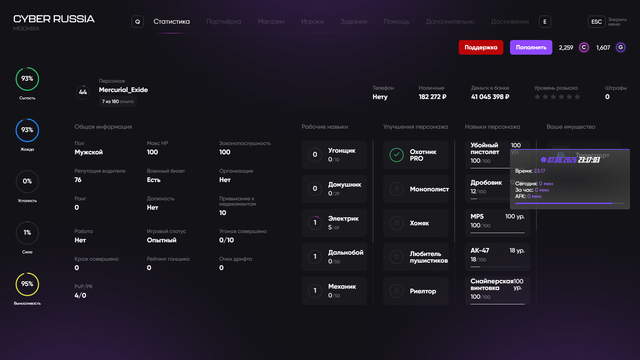Select the Помощь tab
Image resolution: width=640 pixels, height=360 pixels.
coord(396,22)
